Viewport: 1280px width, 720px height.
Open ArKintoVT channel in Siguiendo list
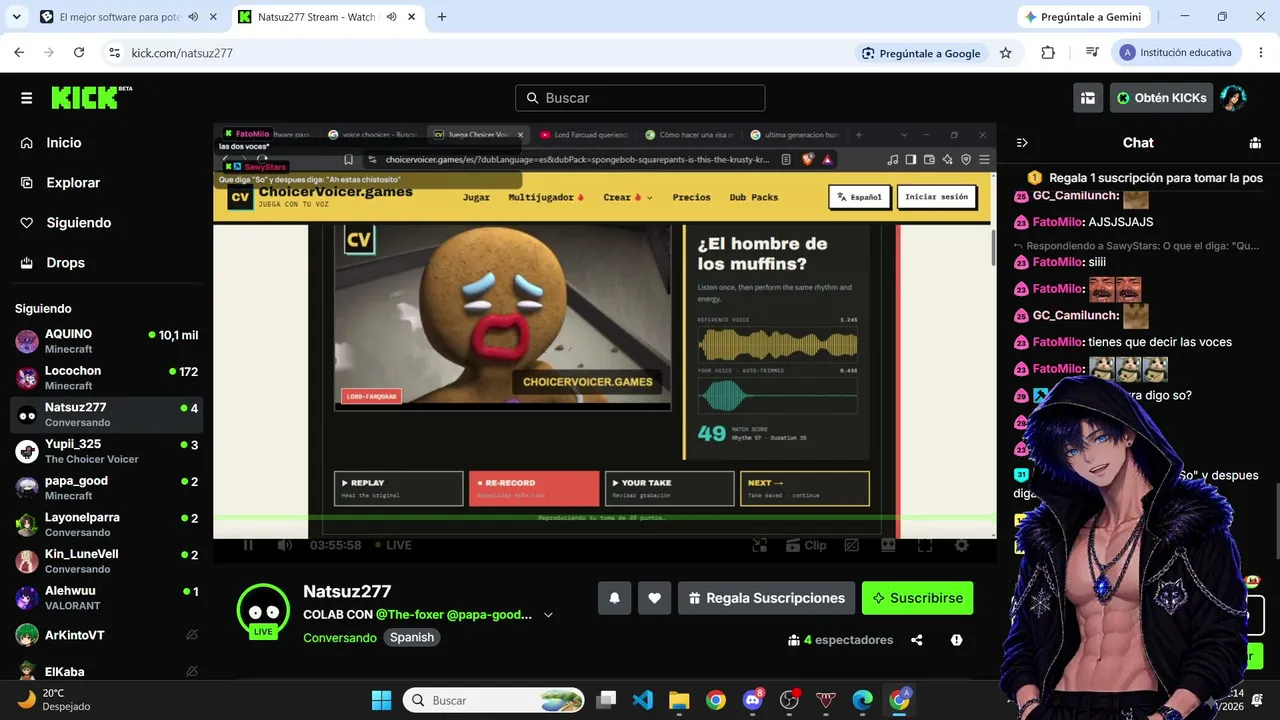pyautogui.click(x=106, y=635)
